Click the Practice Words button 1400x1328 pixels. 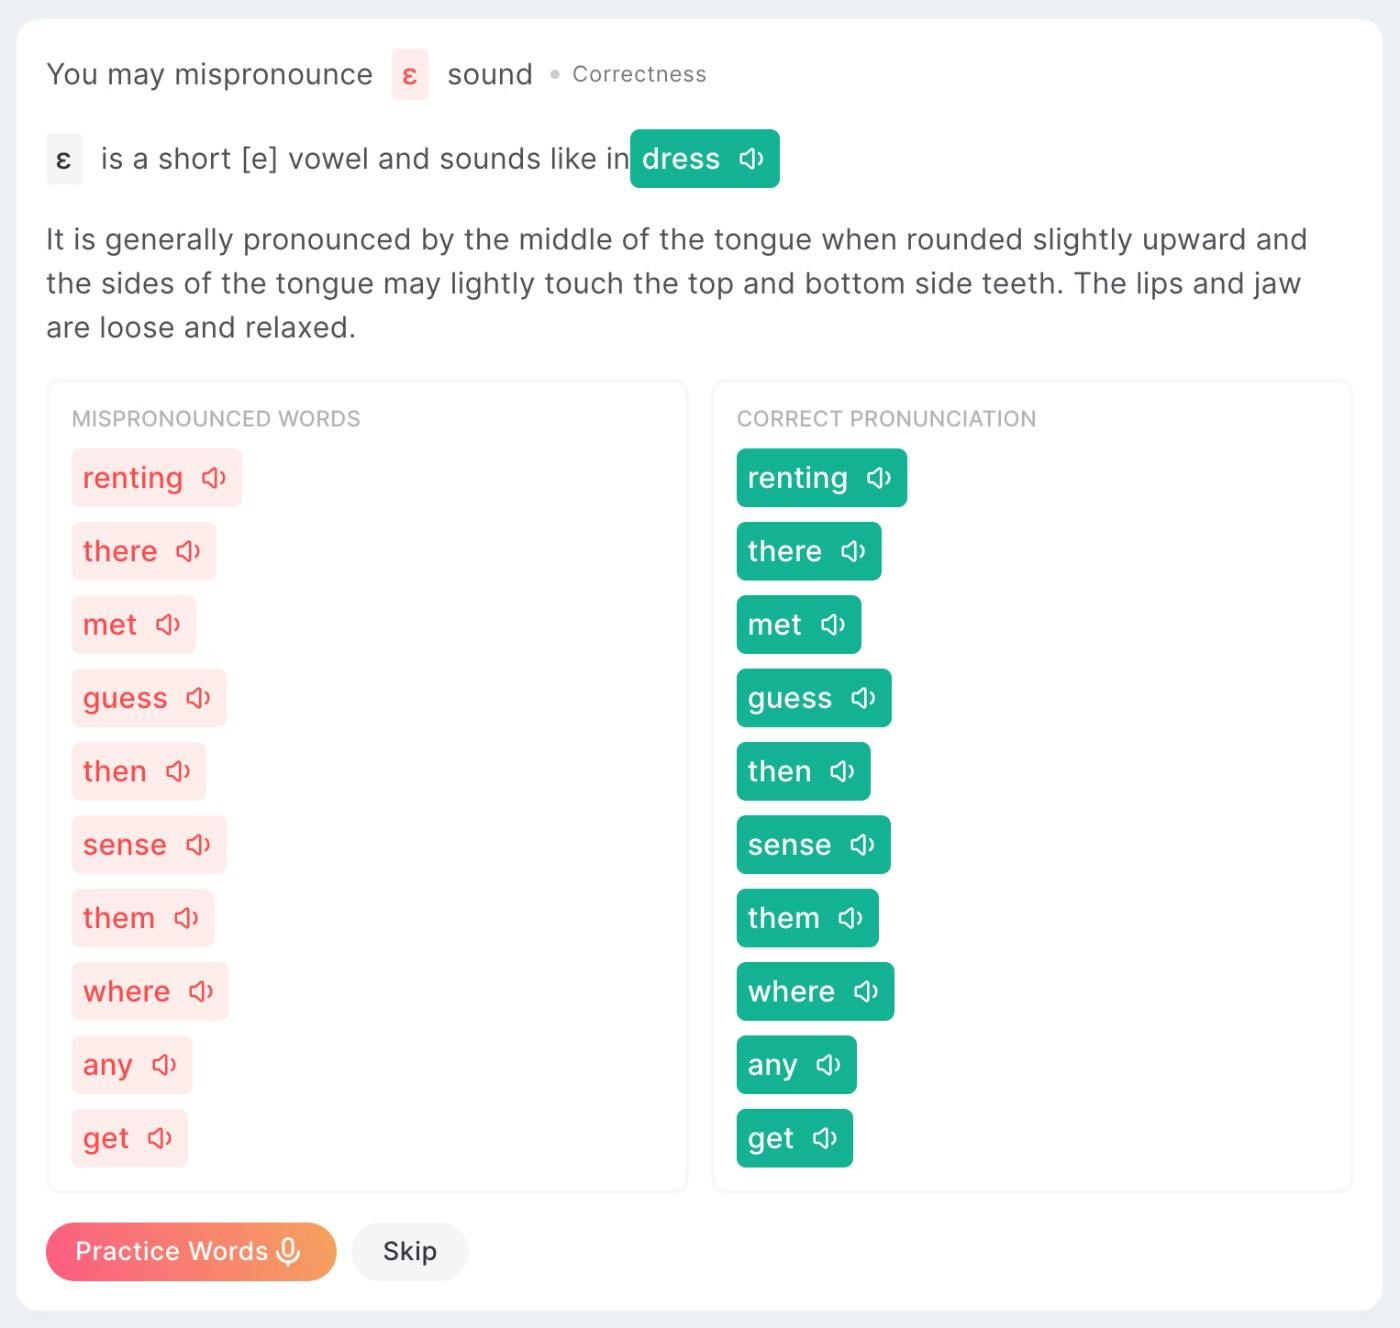pyautogui.click(x=190, y=1251)
